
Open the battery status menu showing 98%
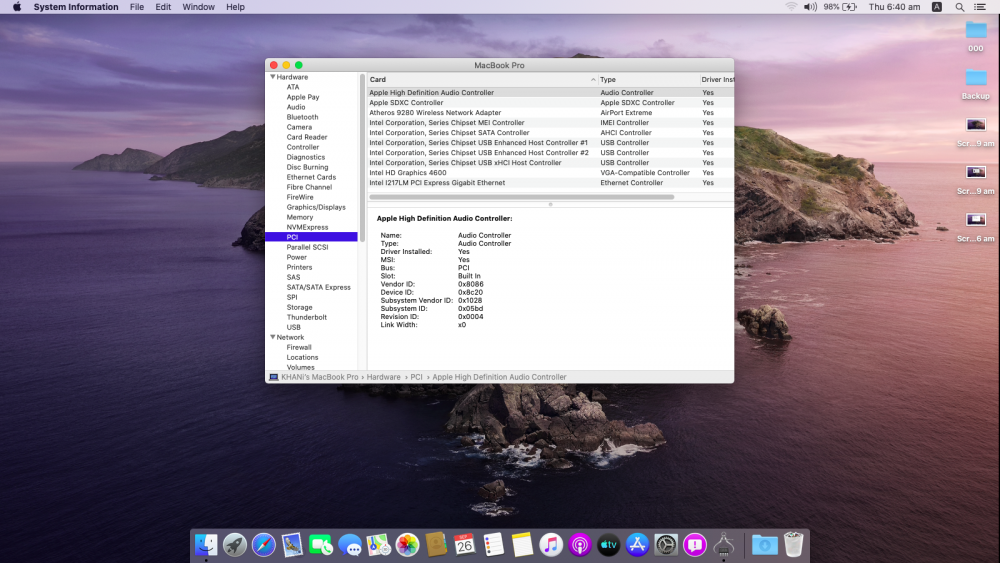840,7
